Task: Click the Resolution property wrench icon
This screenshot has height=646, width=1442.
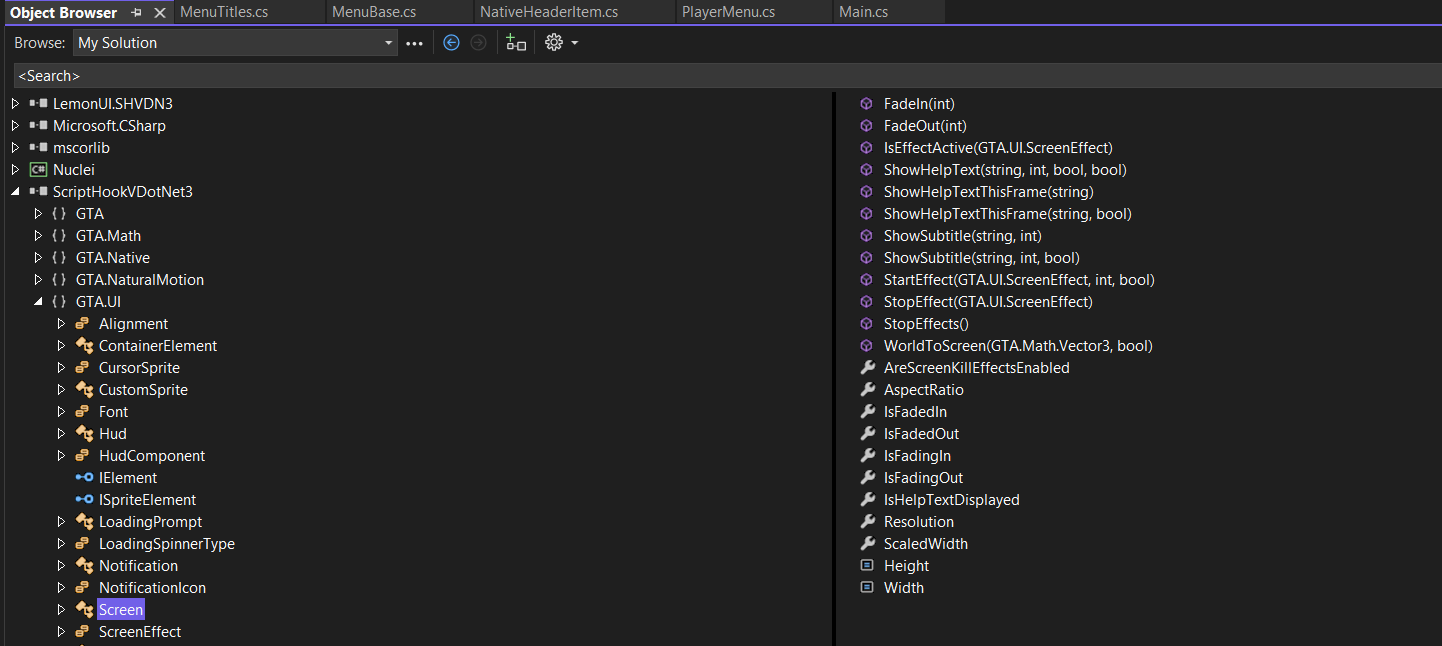Action: 867,522
